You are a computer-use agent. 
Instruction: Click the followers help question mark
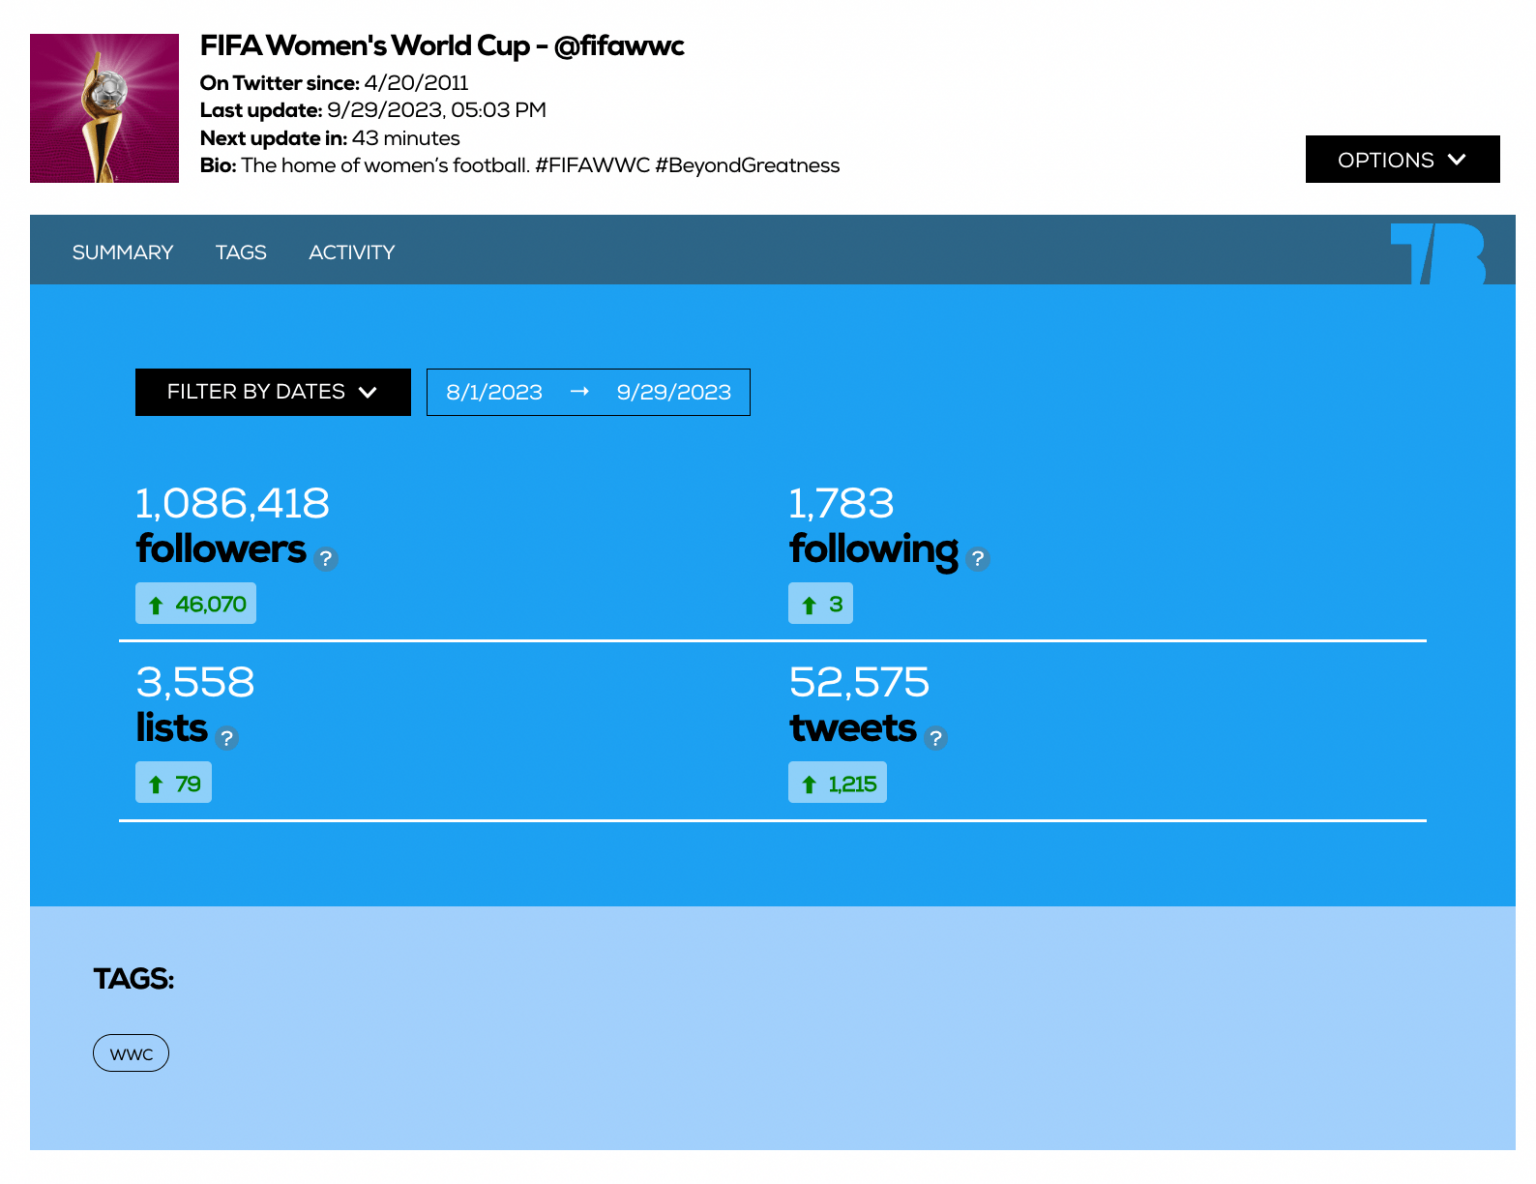(326, 560)
